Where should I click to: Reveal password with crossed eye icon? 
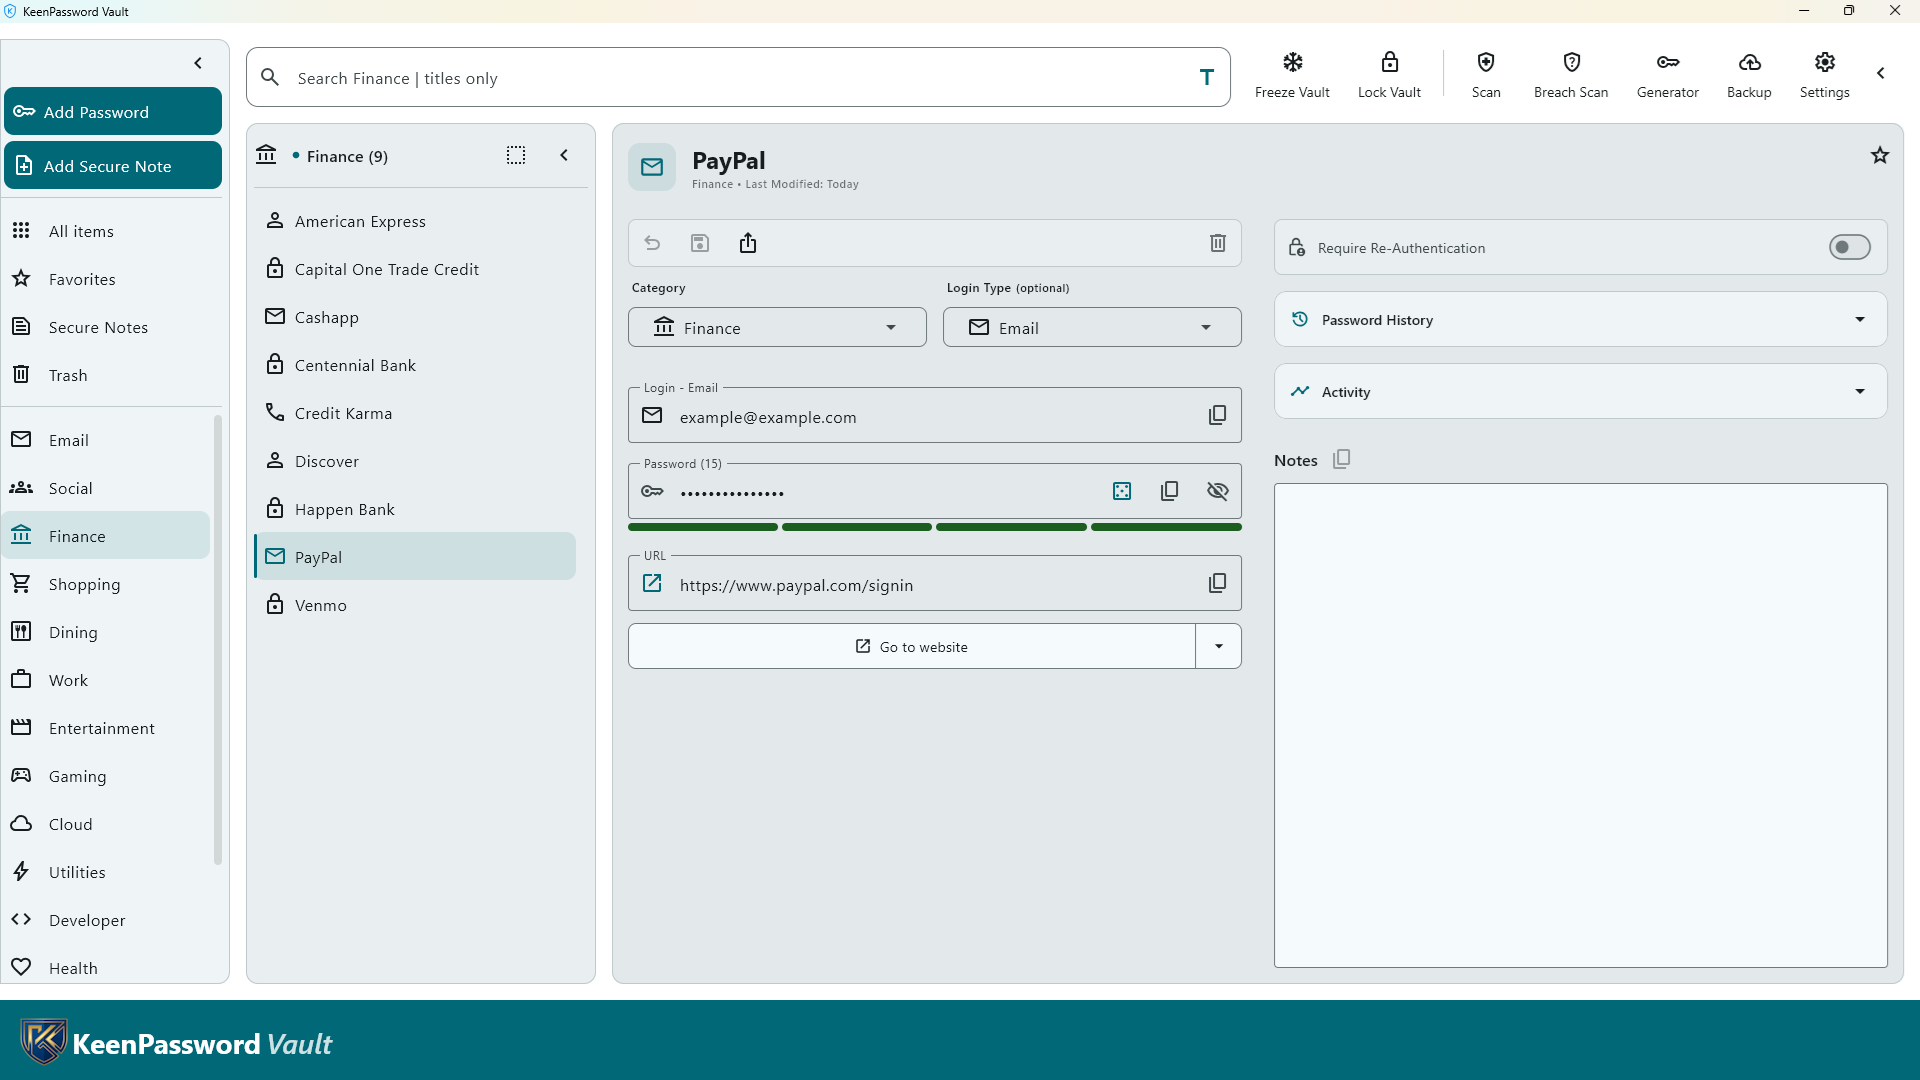point(1217,491)
